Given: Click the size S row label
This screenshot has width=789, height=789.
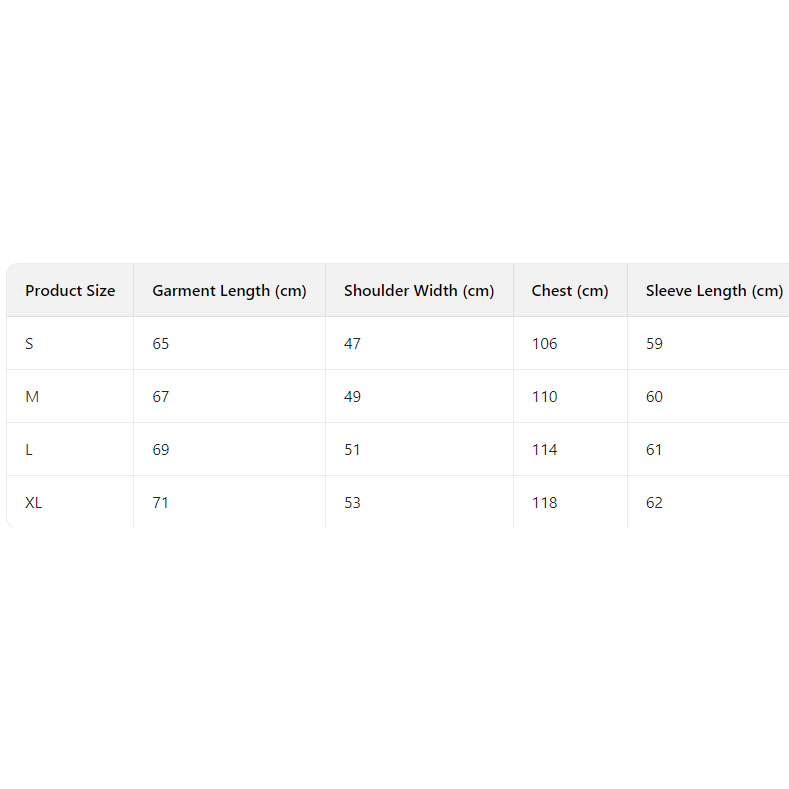Looking at the screenshot, I should (29, 344).
